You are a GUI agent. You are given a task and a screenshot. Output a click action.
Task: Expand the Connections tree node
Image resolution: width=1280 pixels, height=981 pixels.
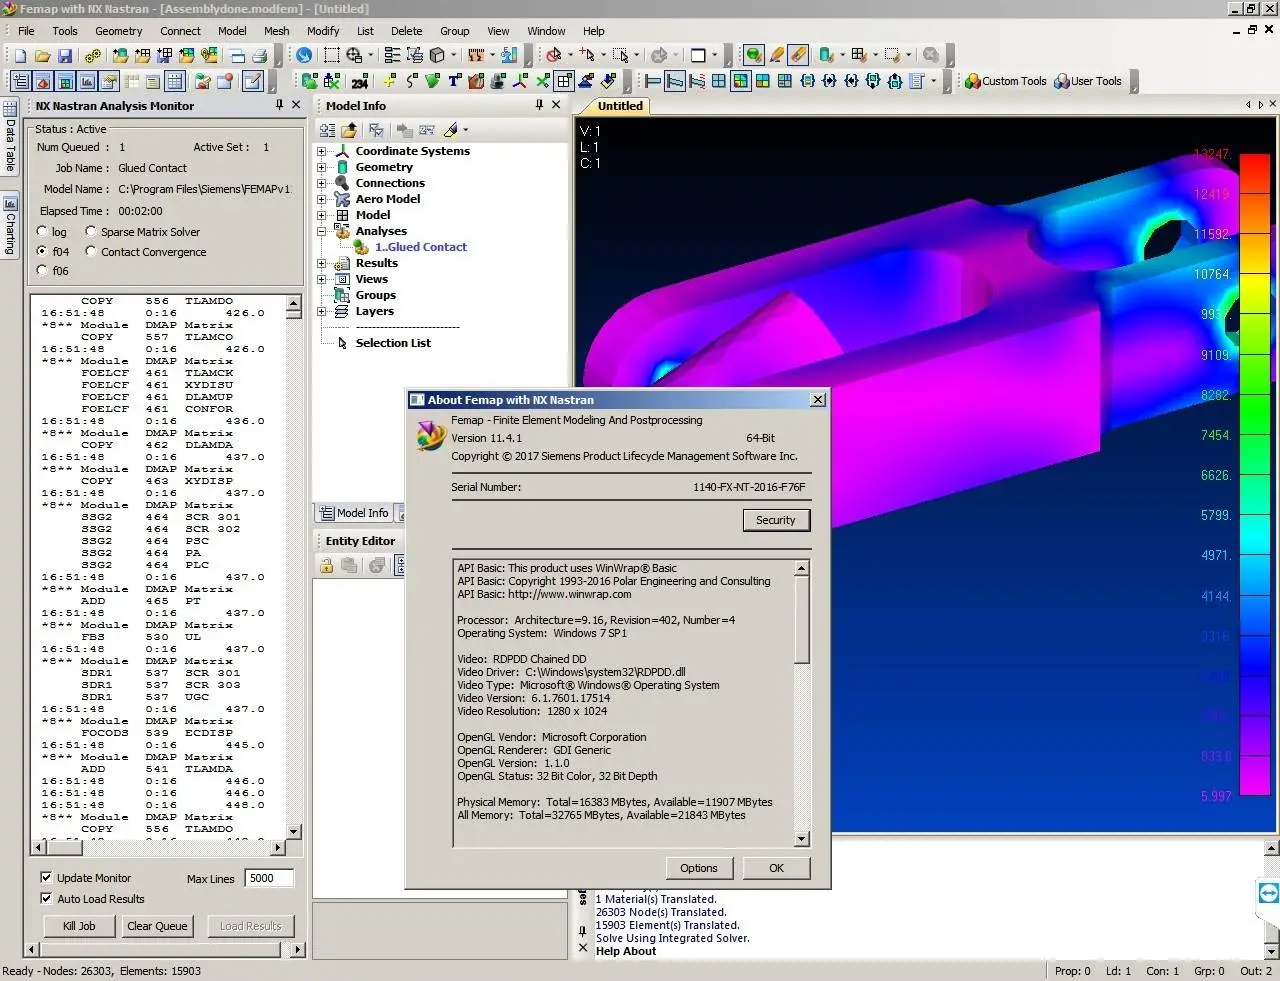322,183
